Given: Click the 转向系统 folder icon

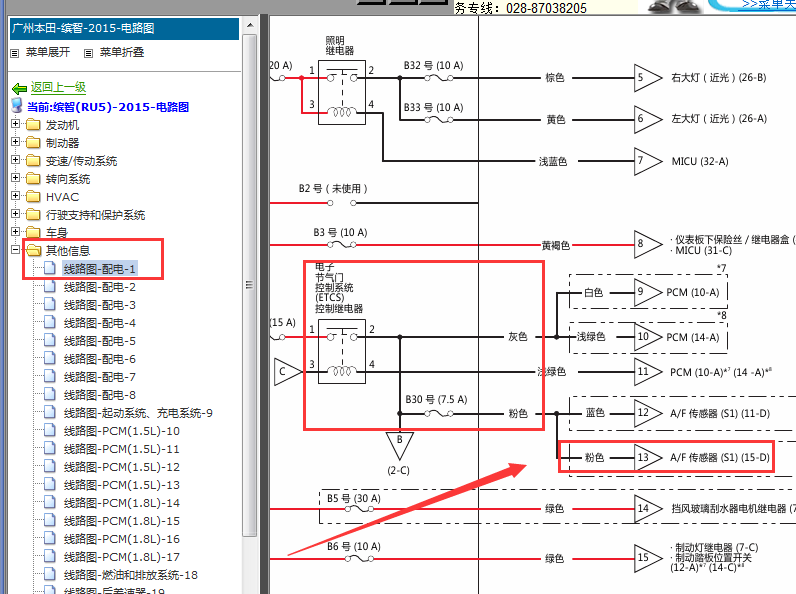Looking at the screenshot, I should click(33, 179).
